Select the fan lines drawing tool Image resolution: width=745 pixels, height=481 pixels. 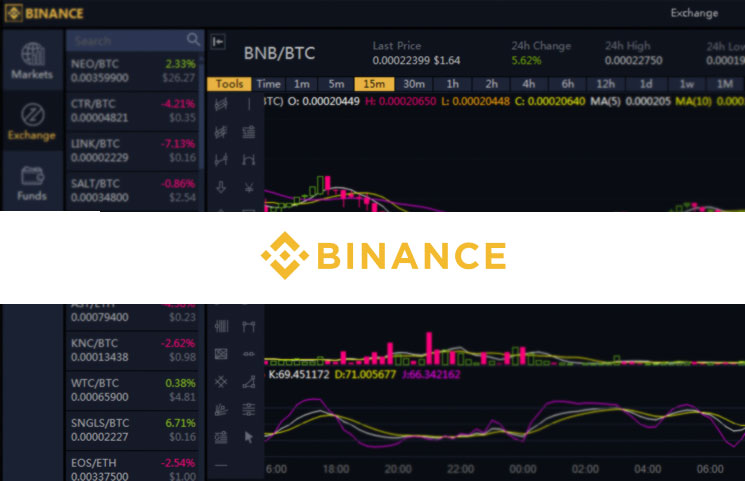pos(221,409)
